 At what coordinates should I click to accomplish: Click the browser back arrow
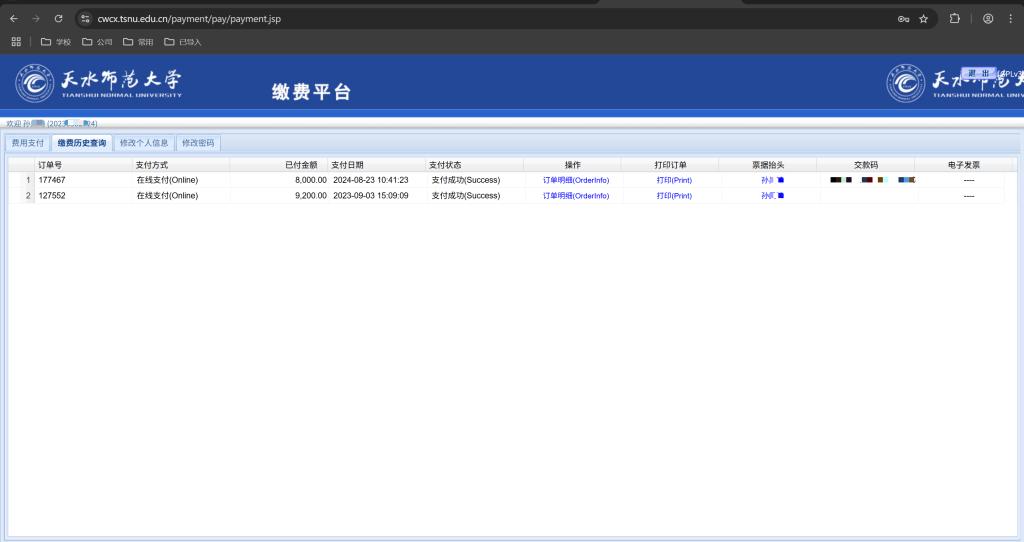click(x=14, y=18)
